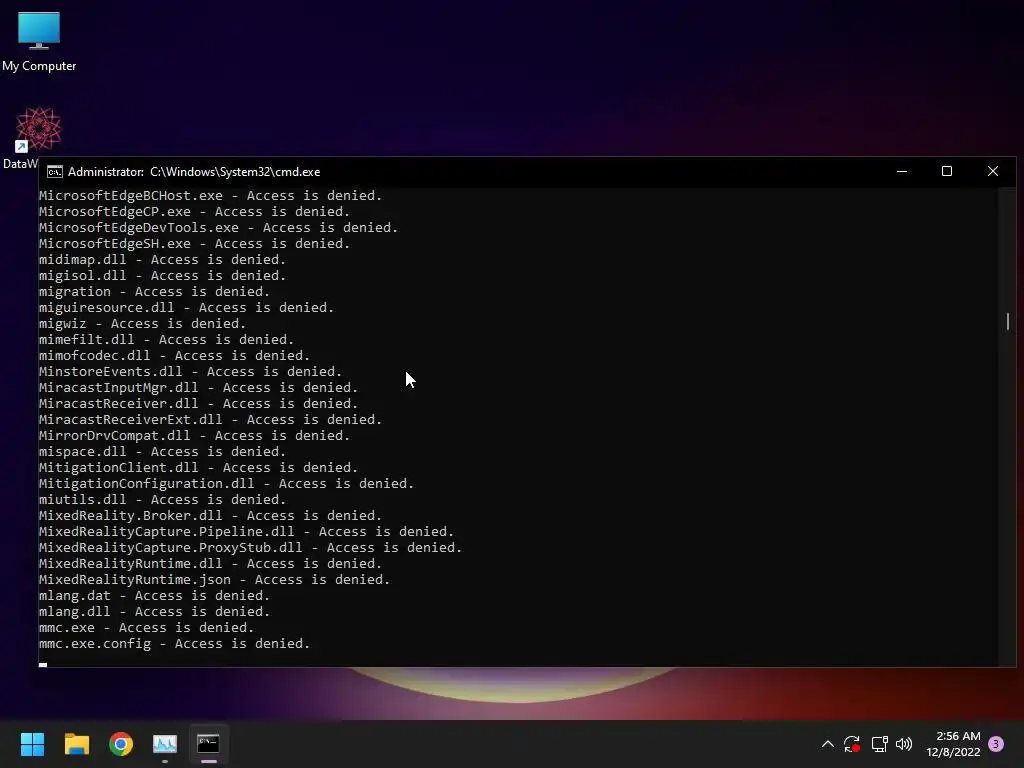This screenshot has height=768, width=1024.
Task: Click the line mlang.dat - Access is denied.
Action: tap(154, 596)
